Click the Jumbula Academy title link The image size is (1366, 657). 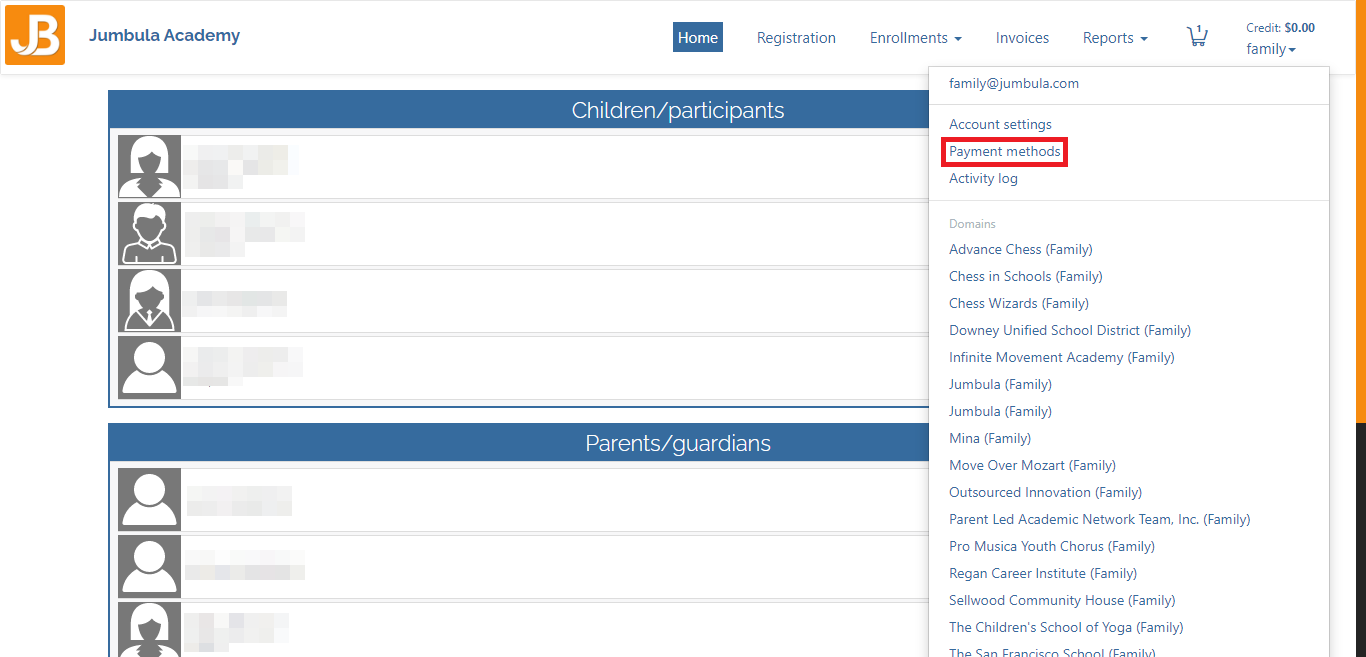[164, 36]
